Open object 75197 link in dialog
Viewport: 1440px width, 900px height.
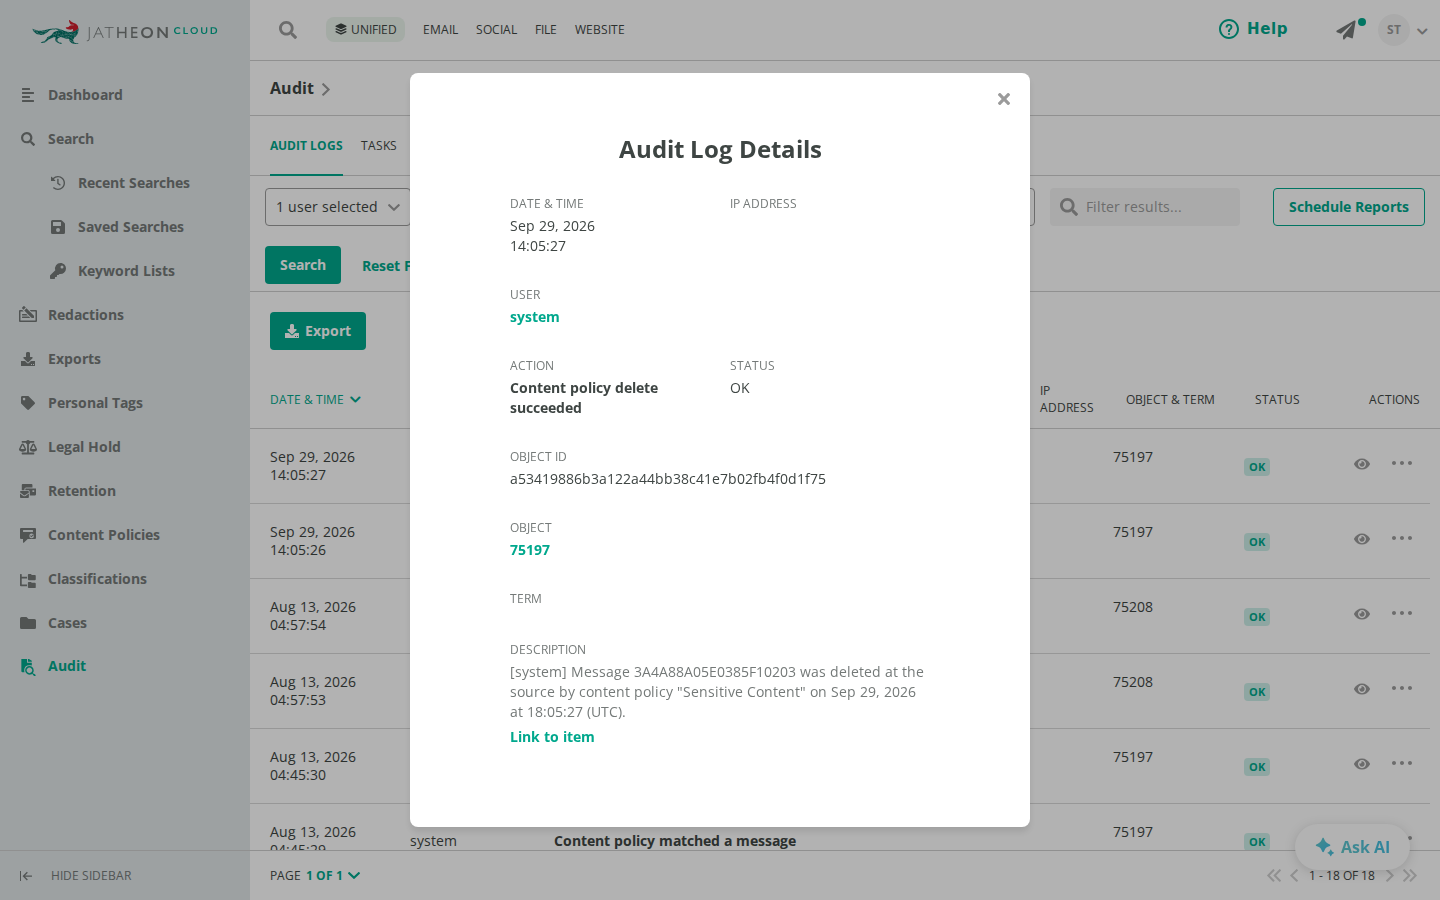pos(530,550)
